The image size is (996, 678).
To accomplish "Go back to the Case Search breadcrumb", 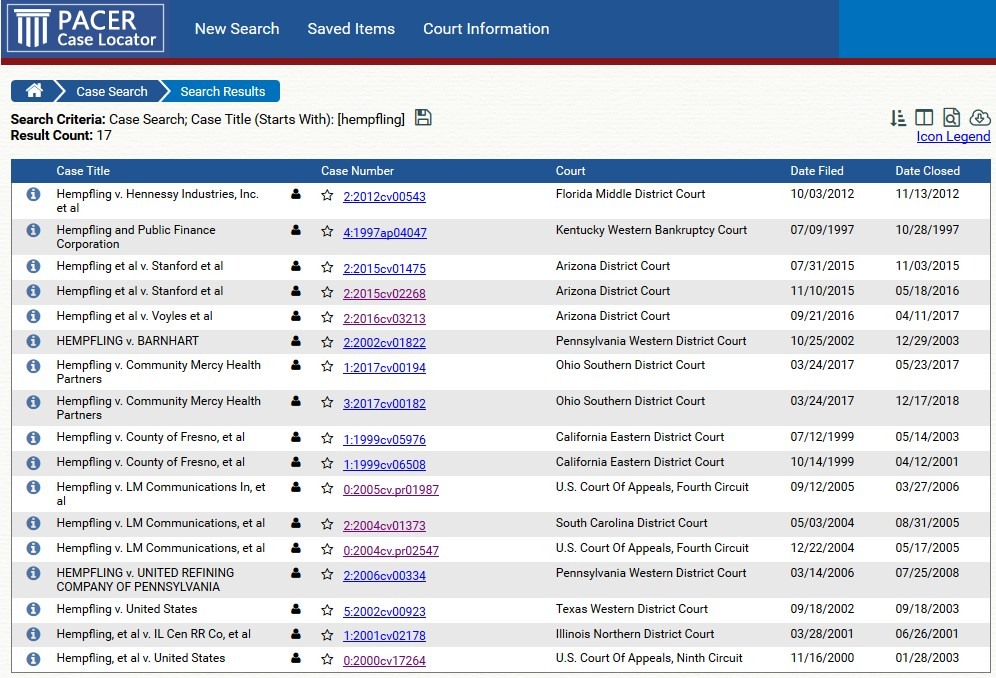I will (x=112, y=92).
